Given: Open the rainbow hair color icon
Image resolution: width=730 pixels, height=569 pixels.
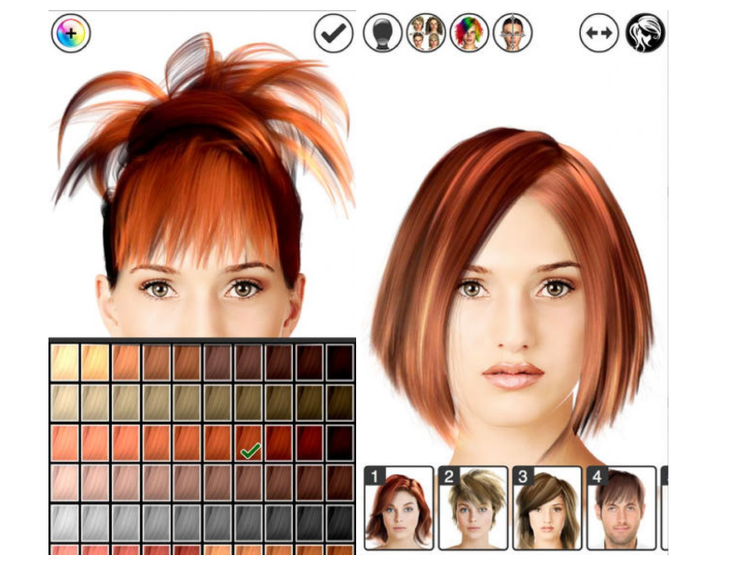Looking at the screenshot, I should click(x=469, y=33).
